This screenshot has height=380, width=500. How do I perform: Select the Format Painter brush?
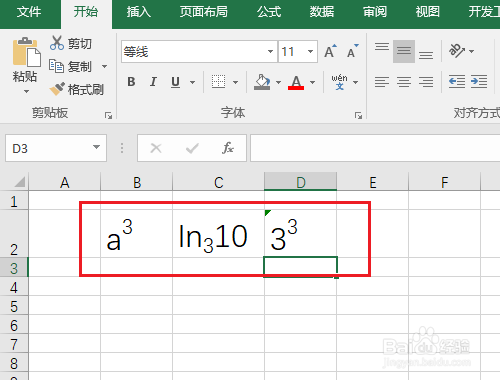point(57,89)
